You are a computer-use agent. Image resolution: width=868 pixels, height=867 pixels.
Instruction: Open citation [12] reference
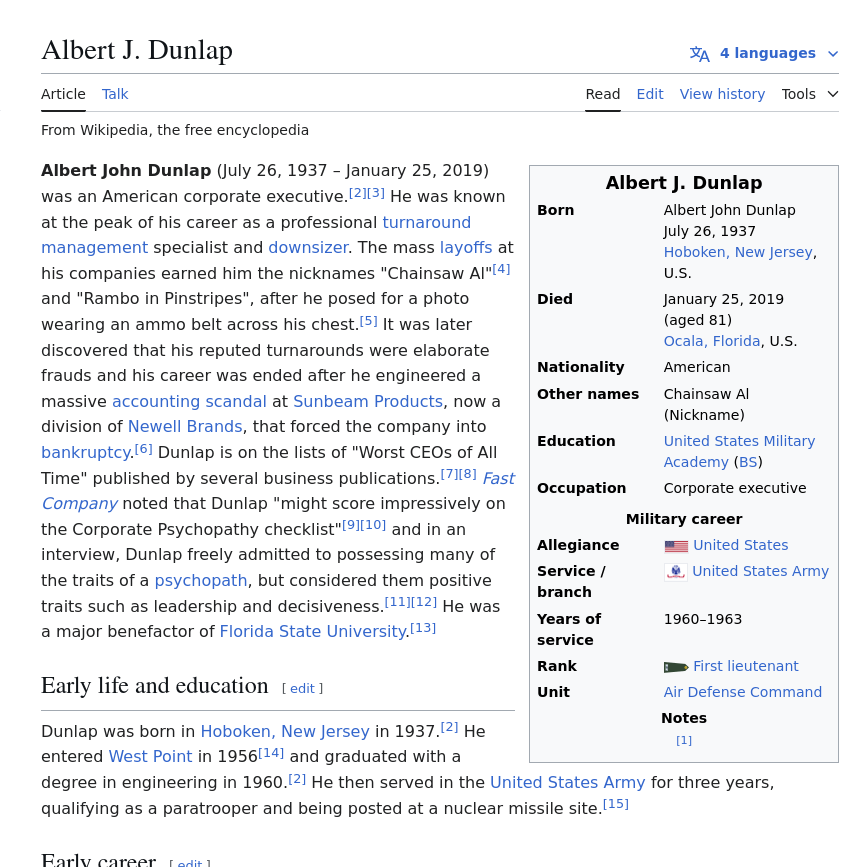click(424, 602)
